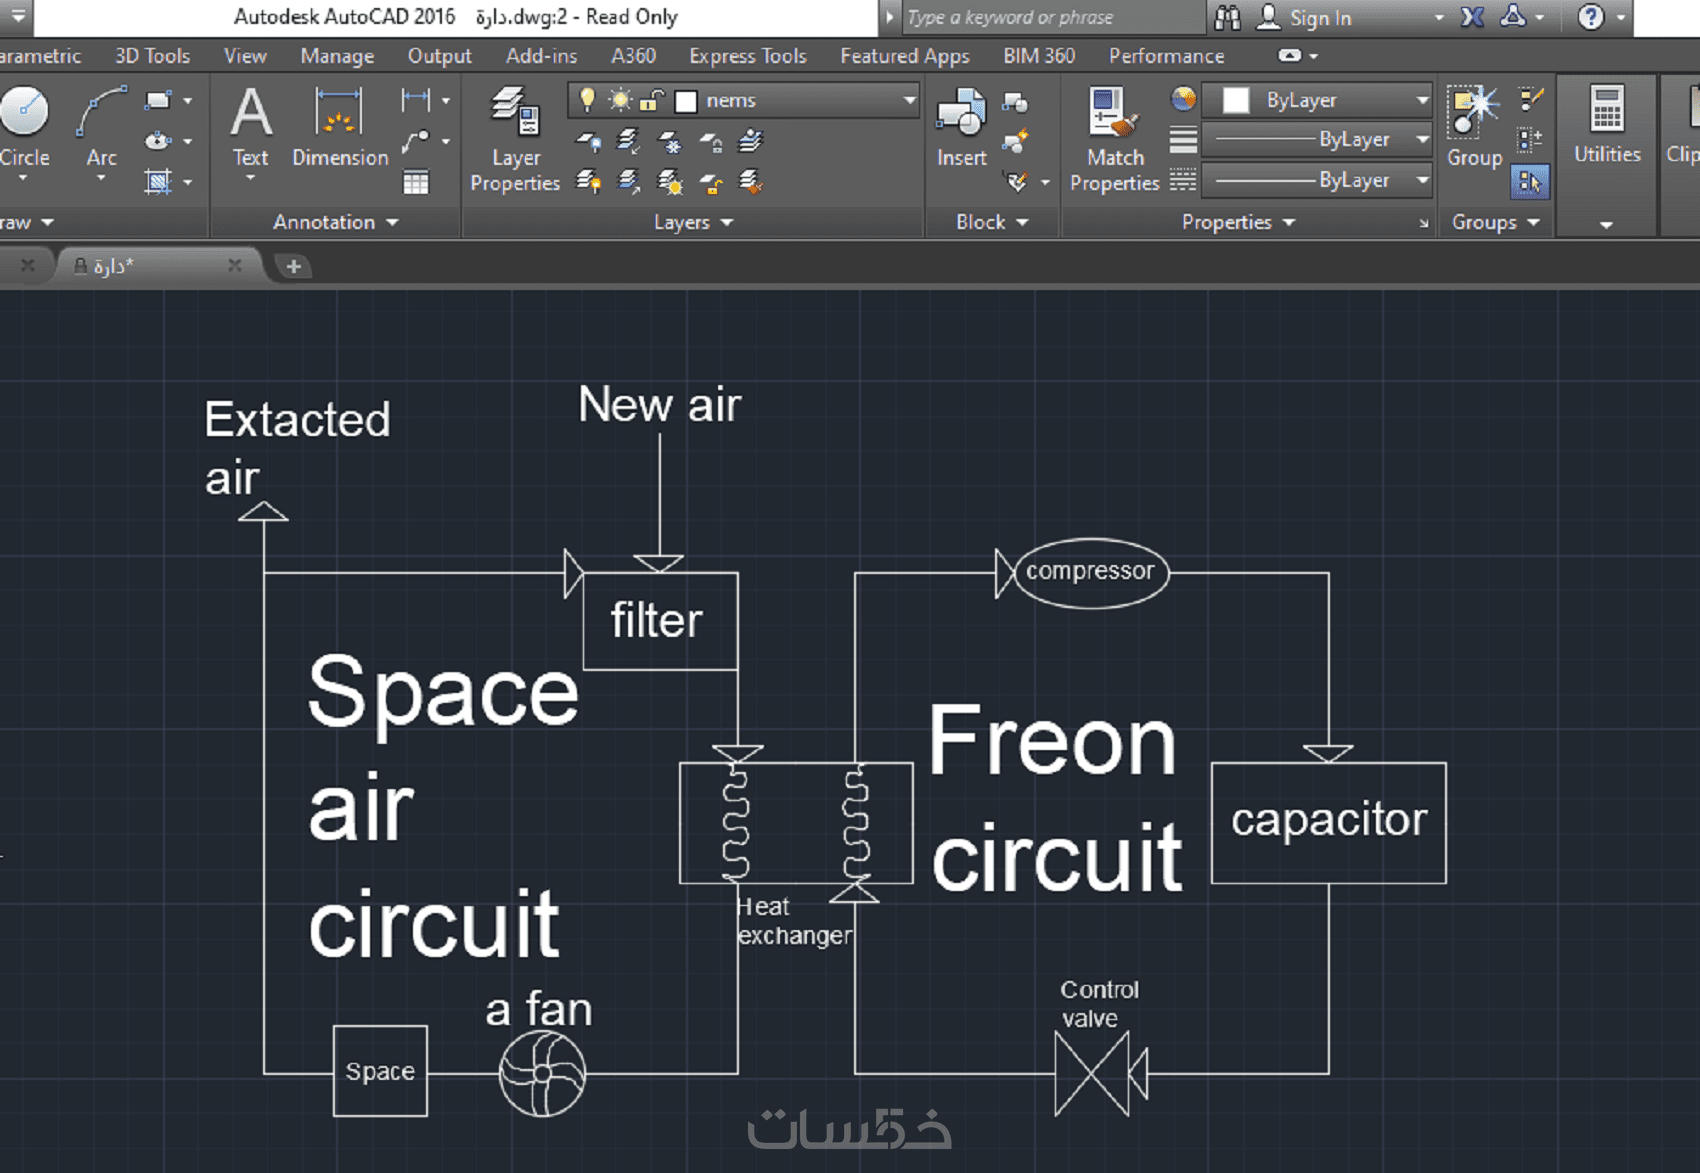Click the nems layer white color swatch
1700x1173 pixels.
click(x=686, y=101)
